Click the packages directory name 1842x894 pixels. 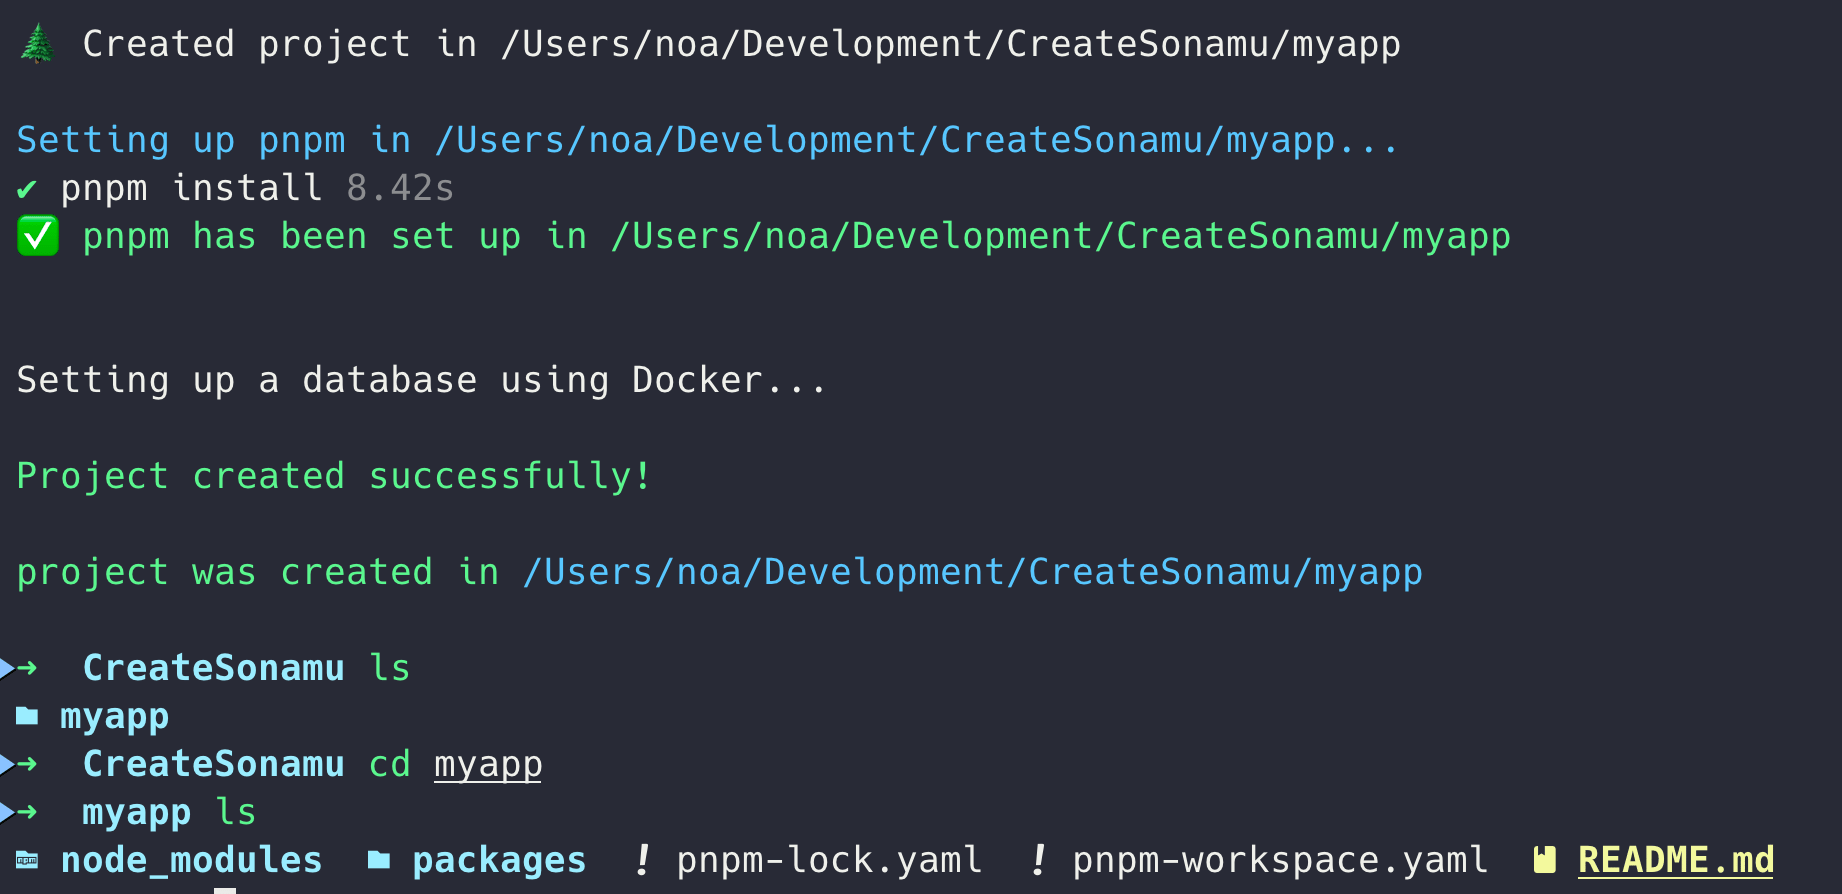click(500, 861)
